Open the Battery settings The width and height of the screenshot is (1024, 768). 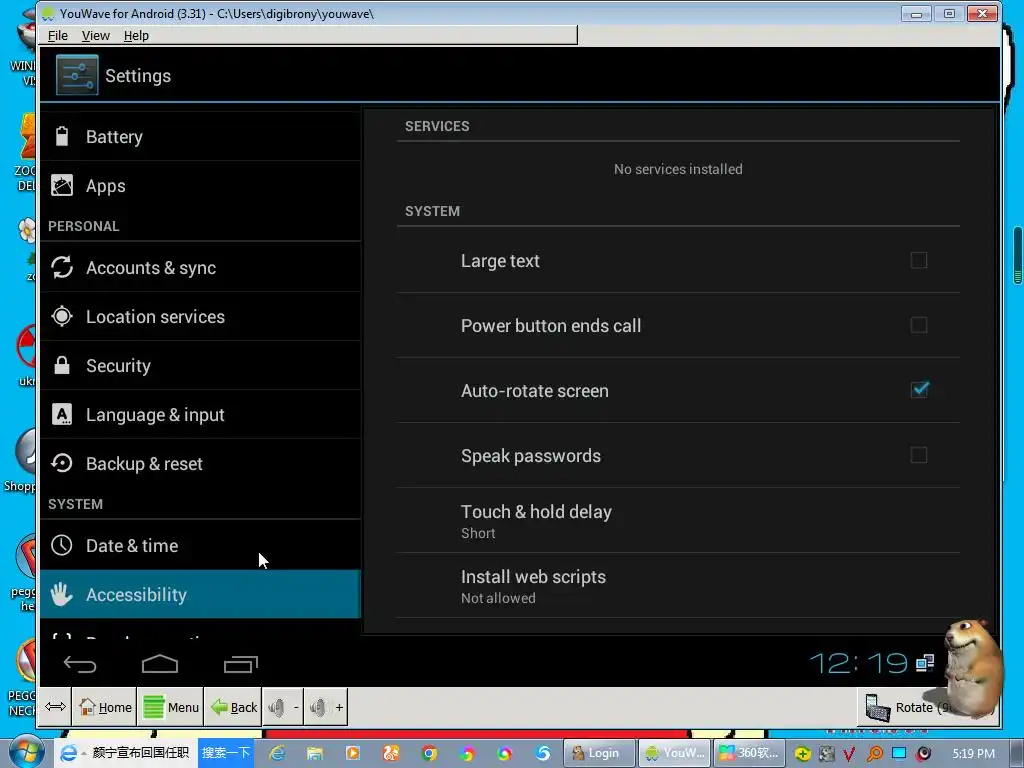coord(200,136)
